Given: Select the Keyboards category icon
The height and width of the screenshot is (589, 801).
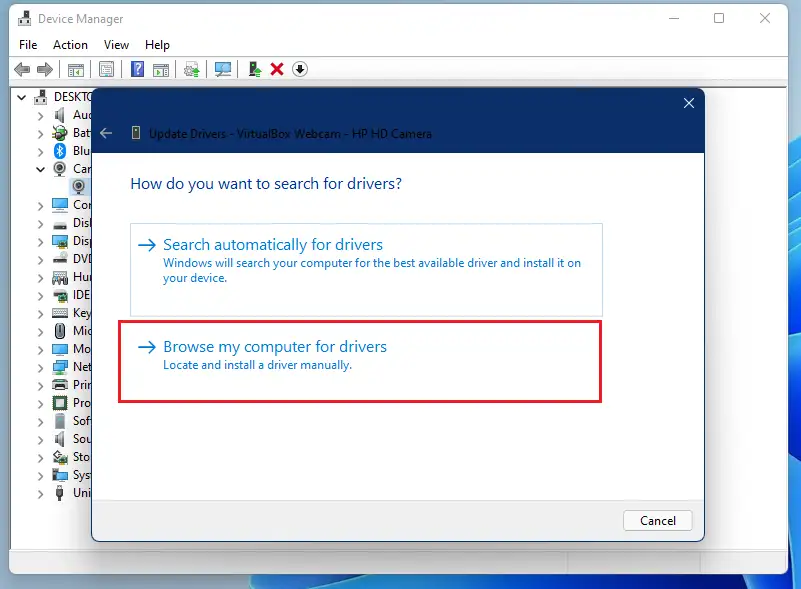Looking at the screenshot, I should pos(60,313).
